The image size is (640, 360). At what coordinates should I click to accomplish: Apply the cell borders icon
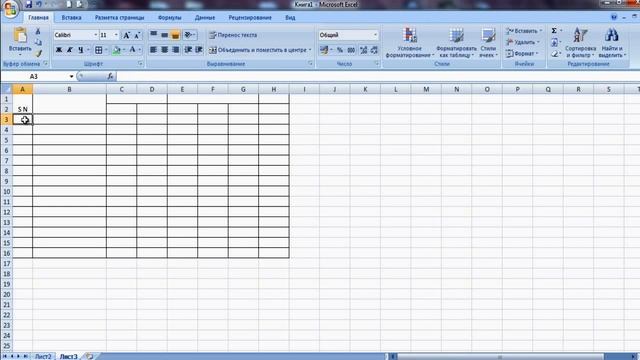[99, 50]
